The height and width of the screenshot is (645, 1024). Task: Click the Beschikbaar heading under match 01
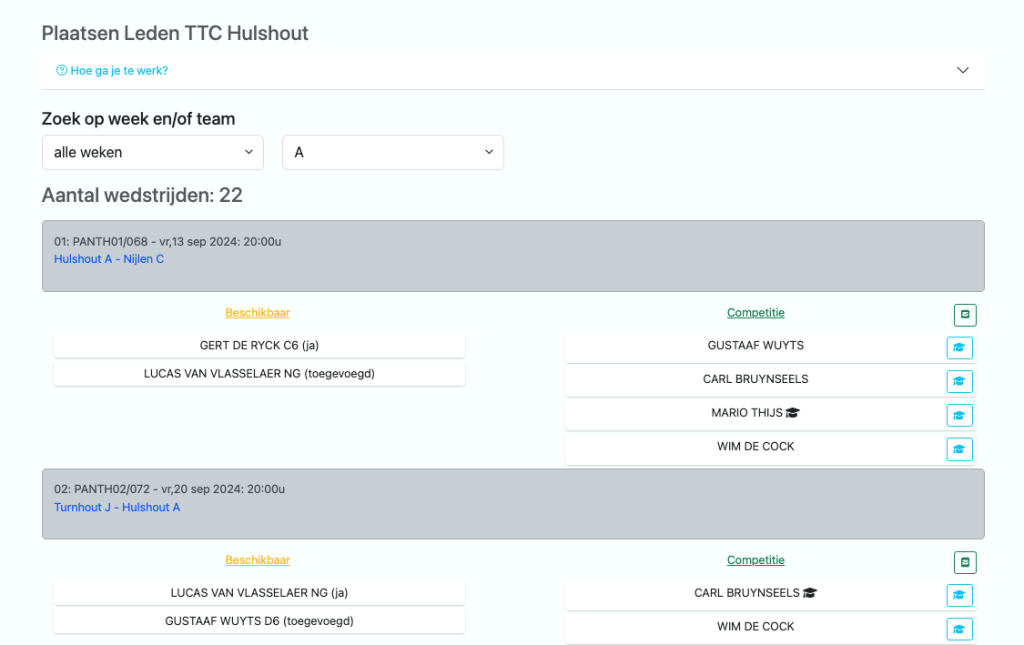tap(257, 313)
